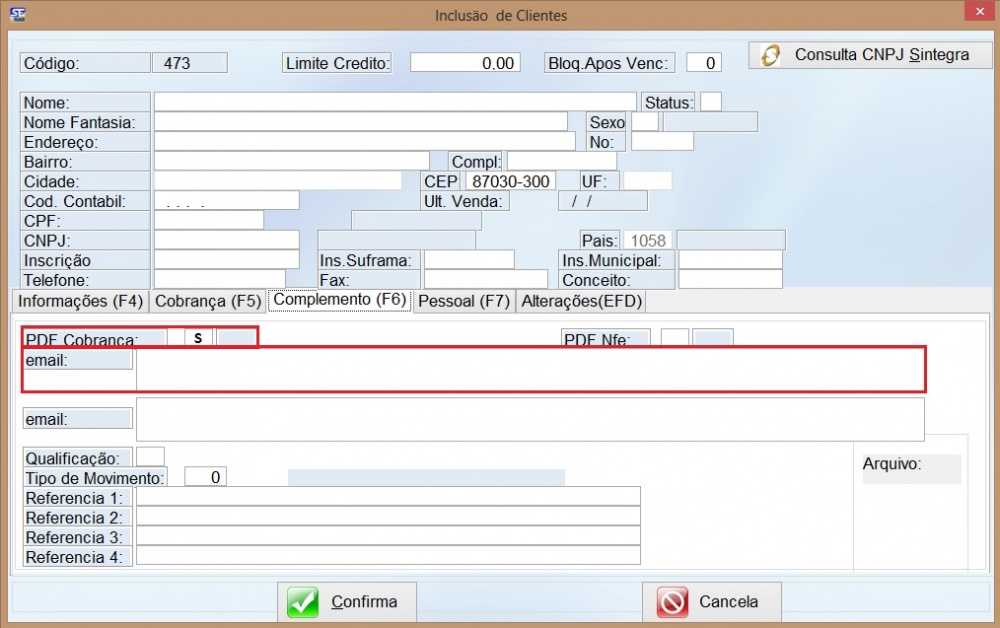Click the PDF Cobrança field with S
Screen dimensions: 1000x628
click(198, 338)
